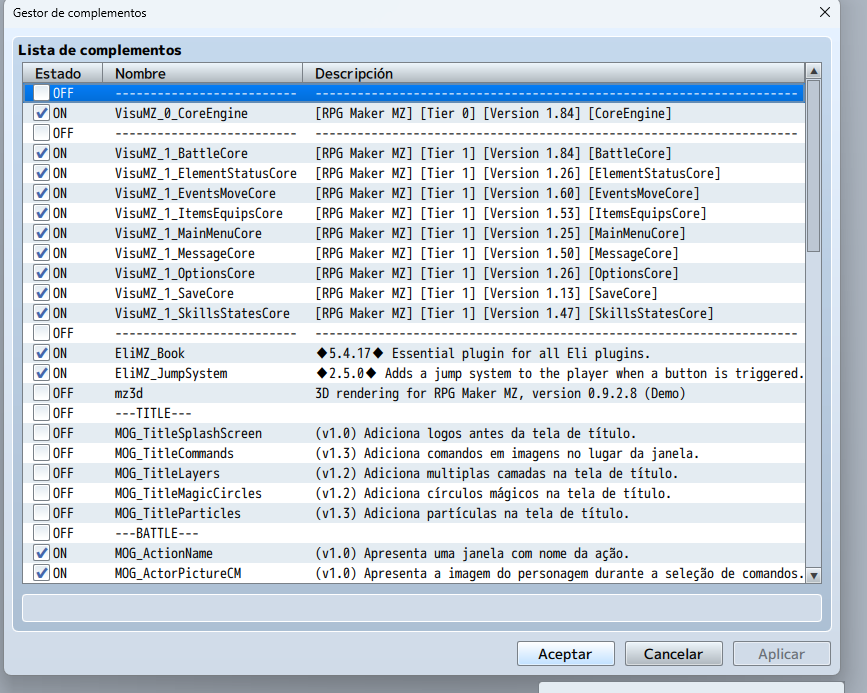Click the '3D rendering for RPG Maker MZ' description
The image size is (867, 693).
pyautogui.click(x=500, y=393)
